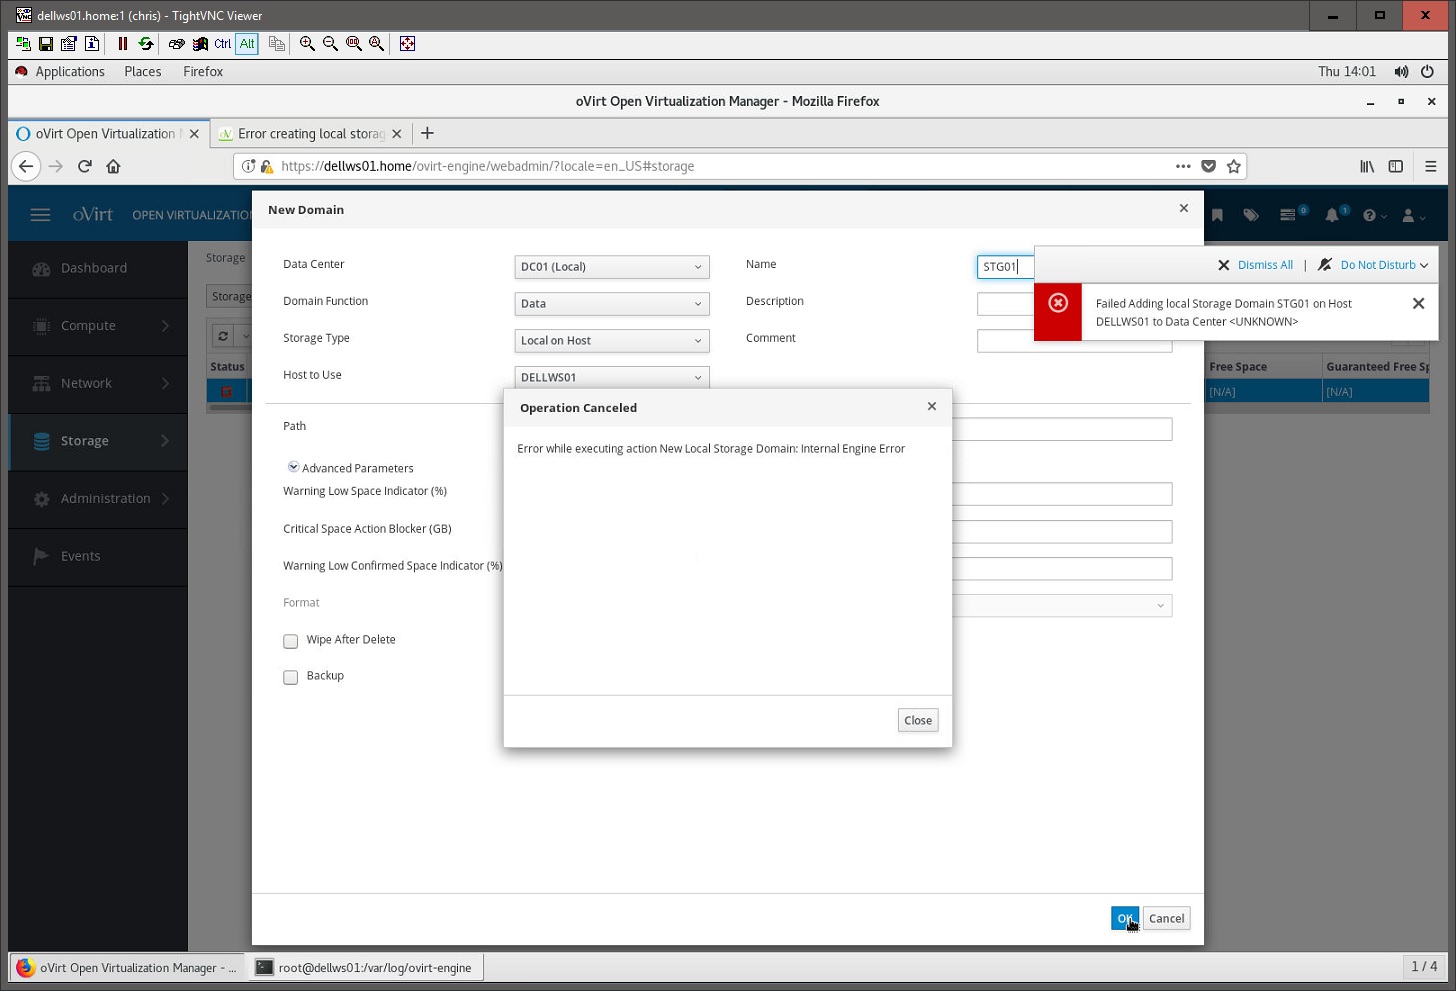Open the Firefox library icon
1456x991 pixels.
(1366, 167)
